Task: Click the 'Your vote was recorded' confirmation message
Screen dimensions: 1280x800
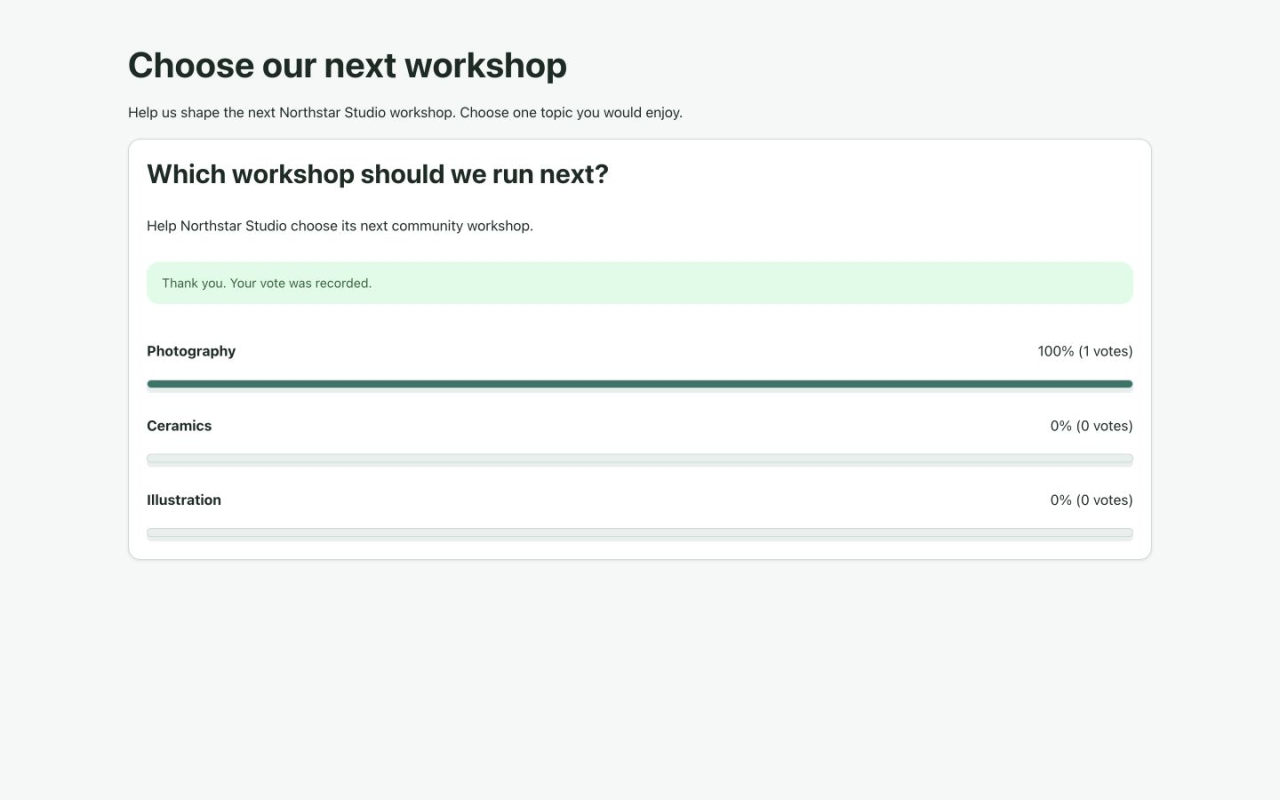Action: (x=640, y=283)
